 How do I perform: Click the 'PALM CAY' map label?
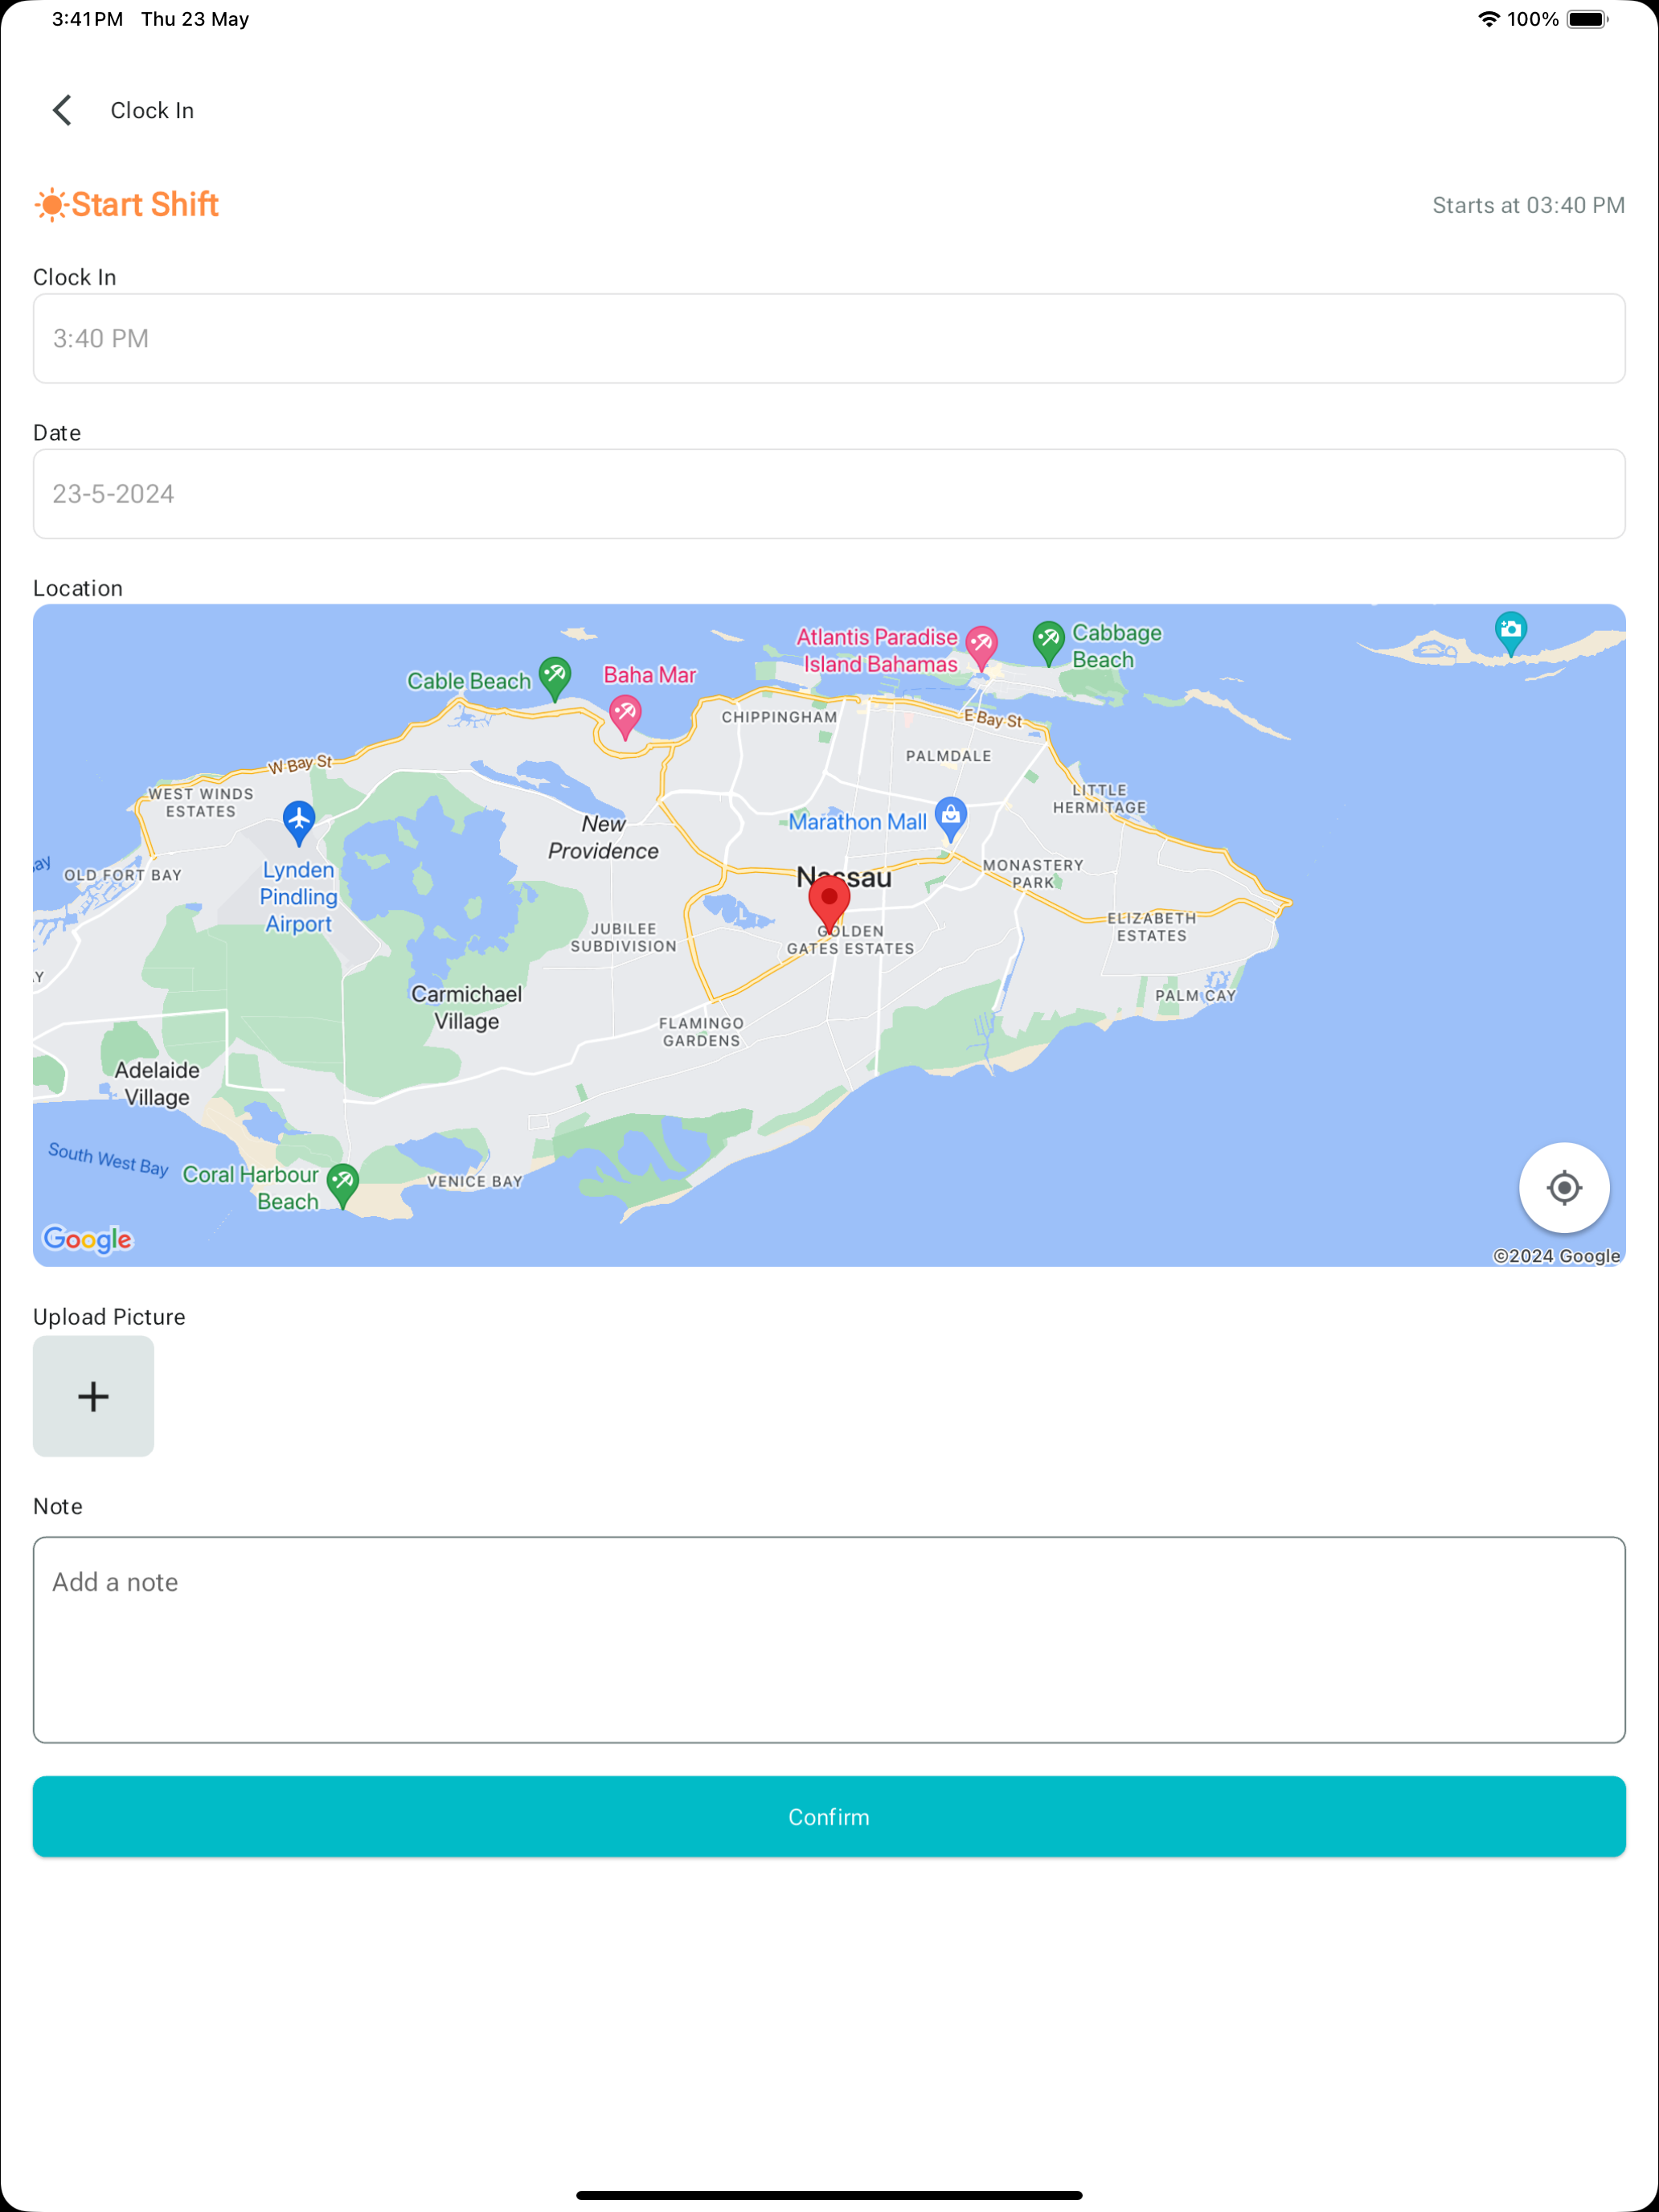pos(1195,996)
